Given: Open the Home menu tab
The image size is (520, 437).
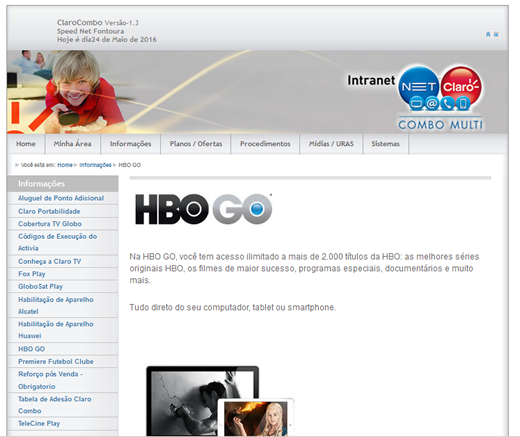Looking at the screenshot, I should 26,144.
